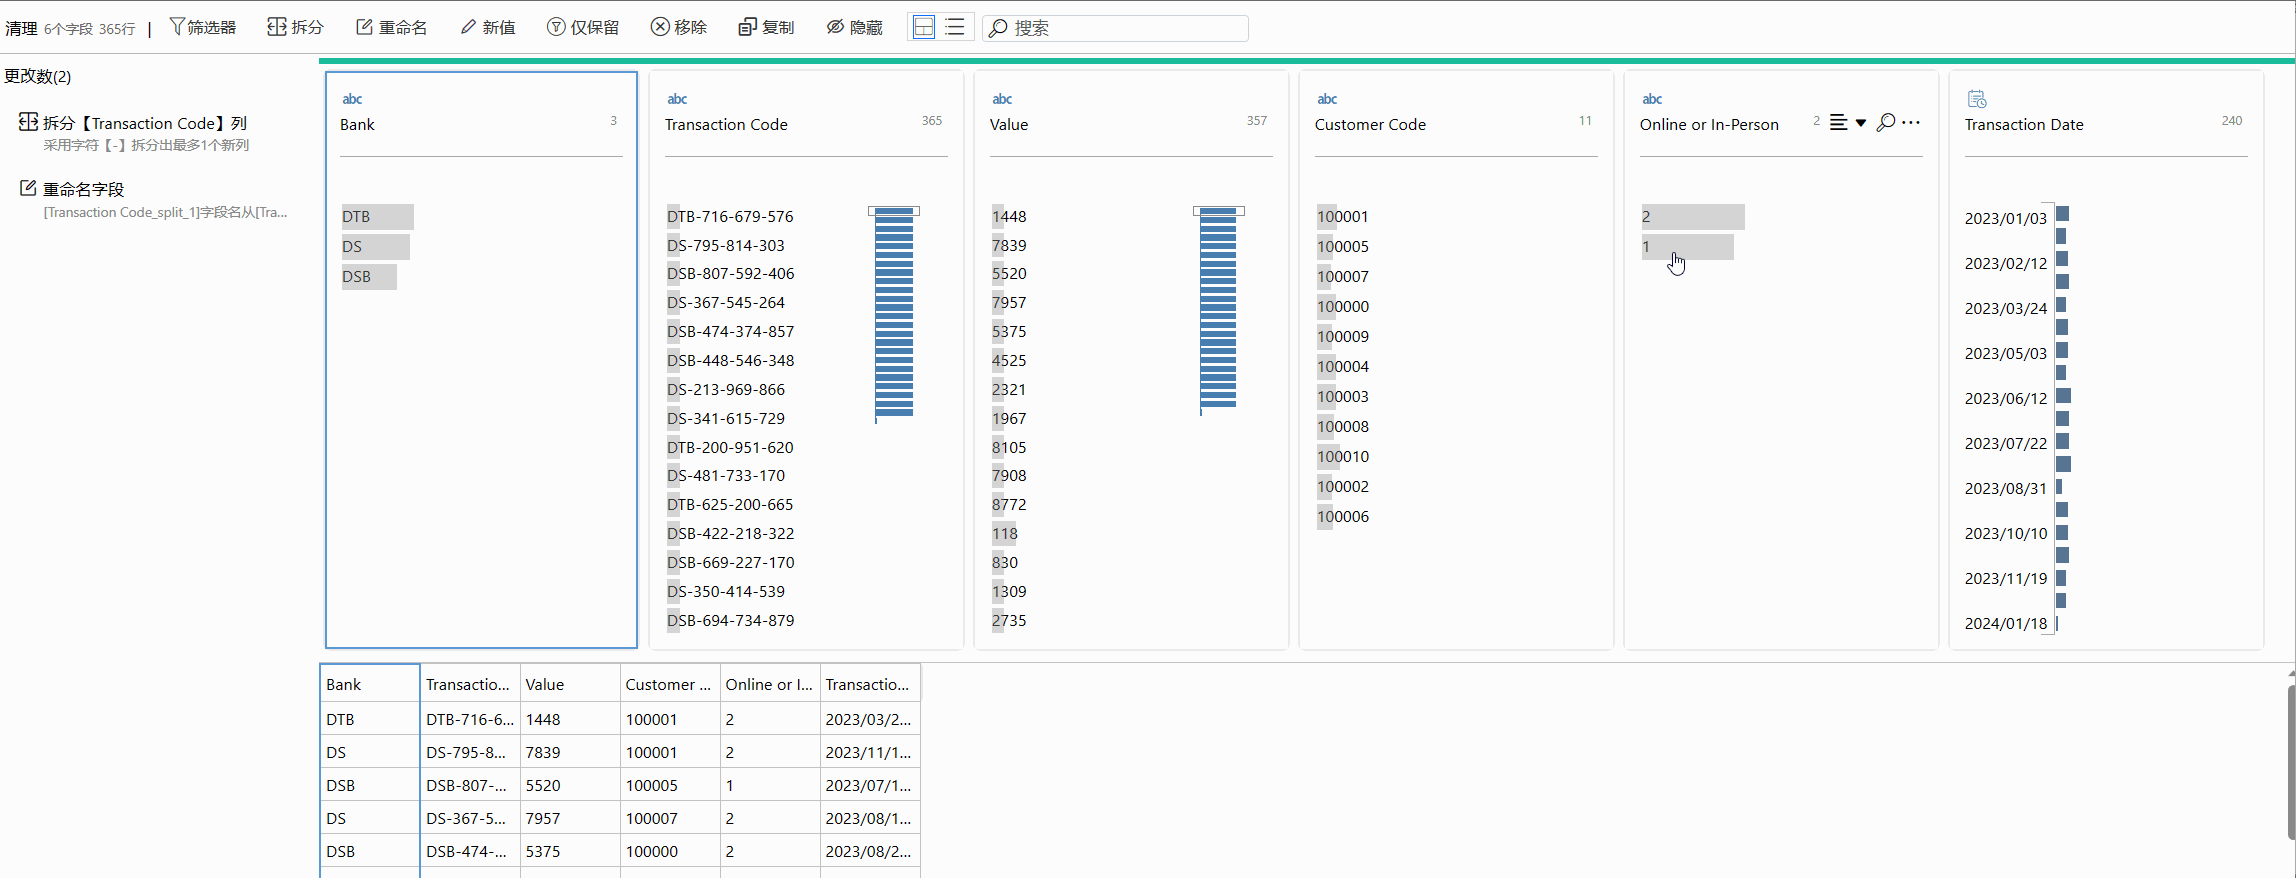This screenshot has height=878, width=2296.
Task: Click abc type icon of Online or In-Person
Action: tap(1652, 99)
